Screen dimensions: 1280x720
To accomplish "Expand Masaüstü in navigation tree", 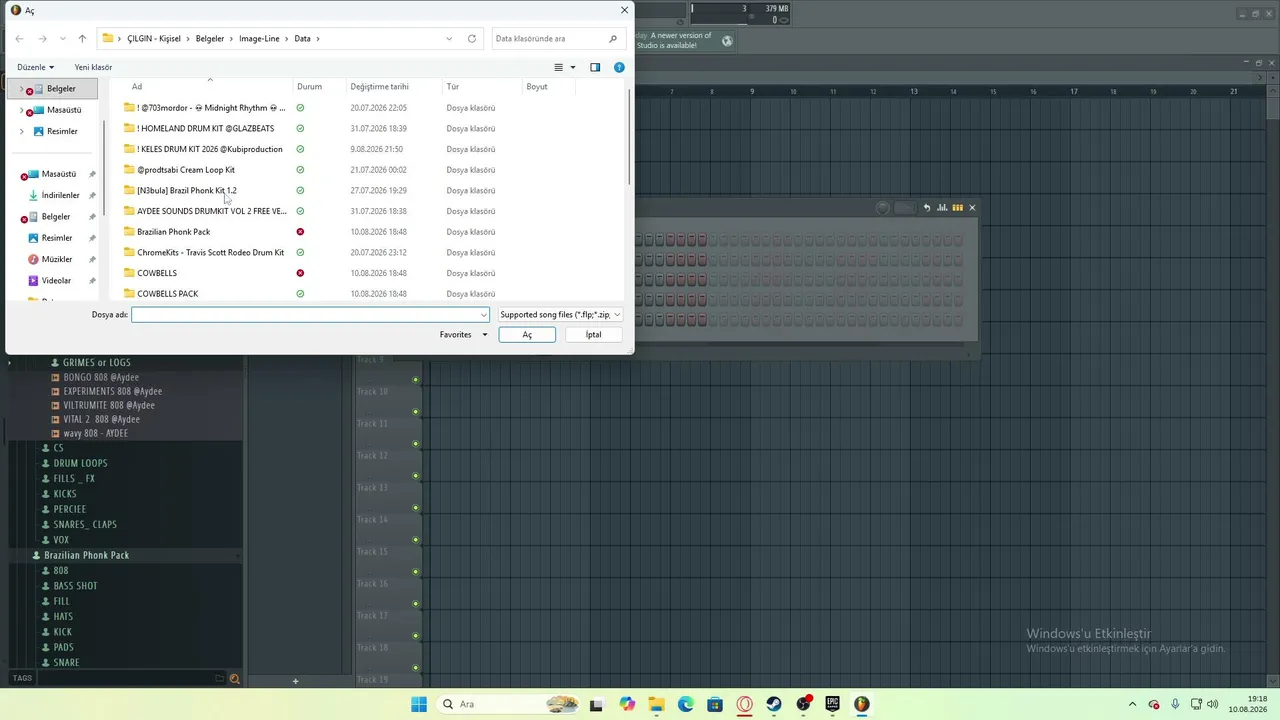I will 21,110.
